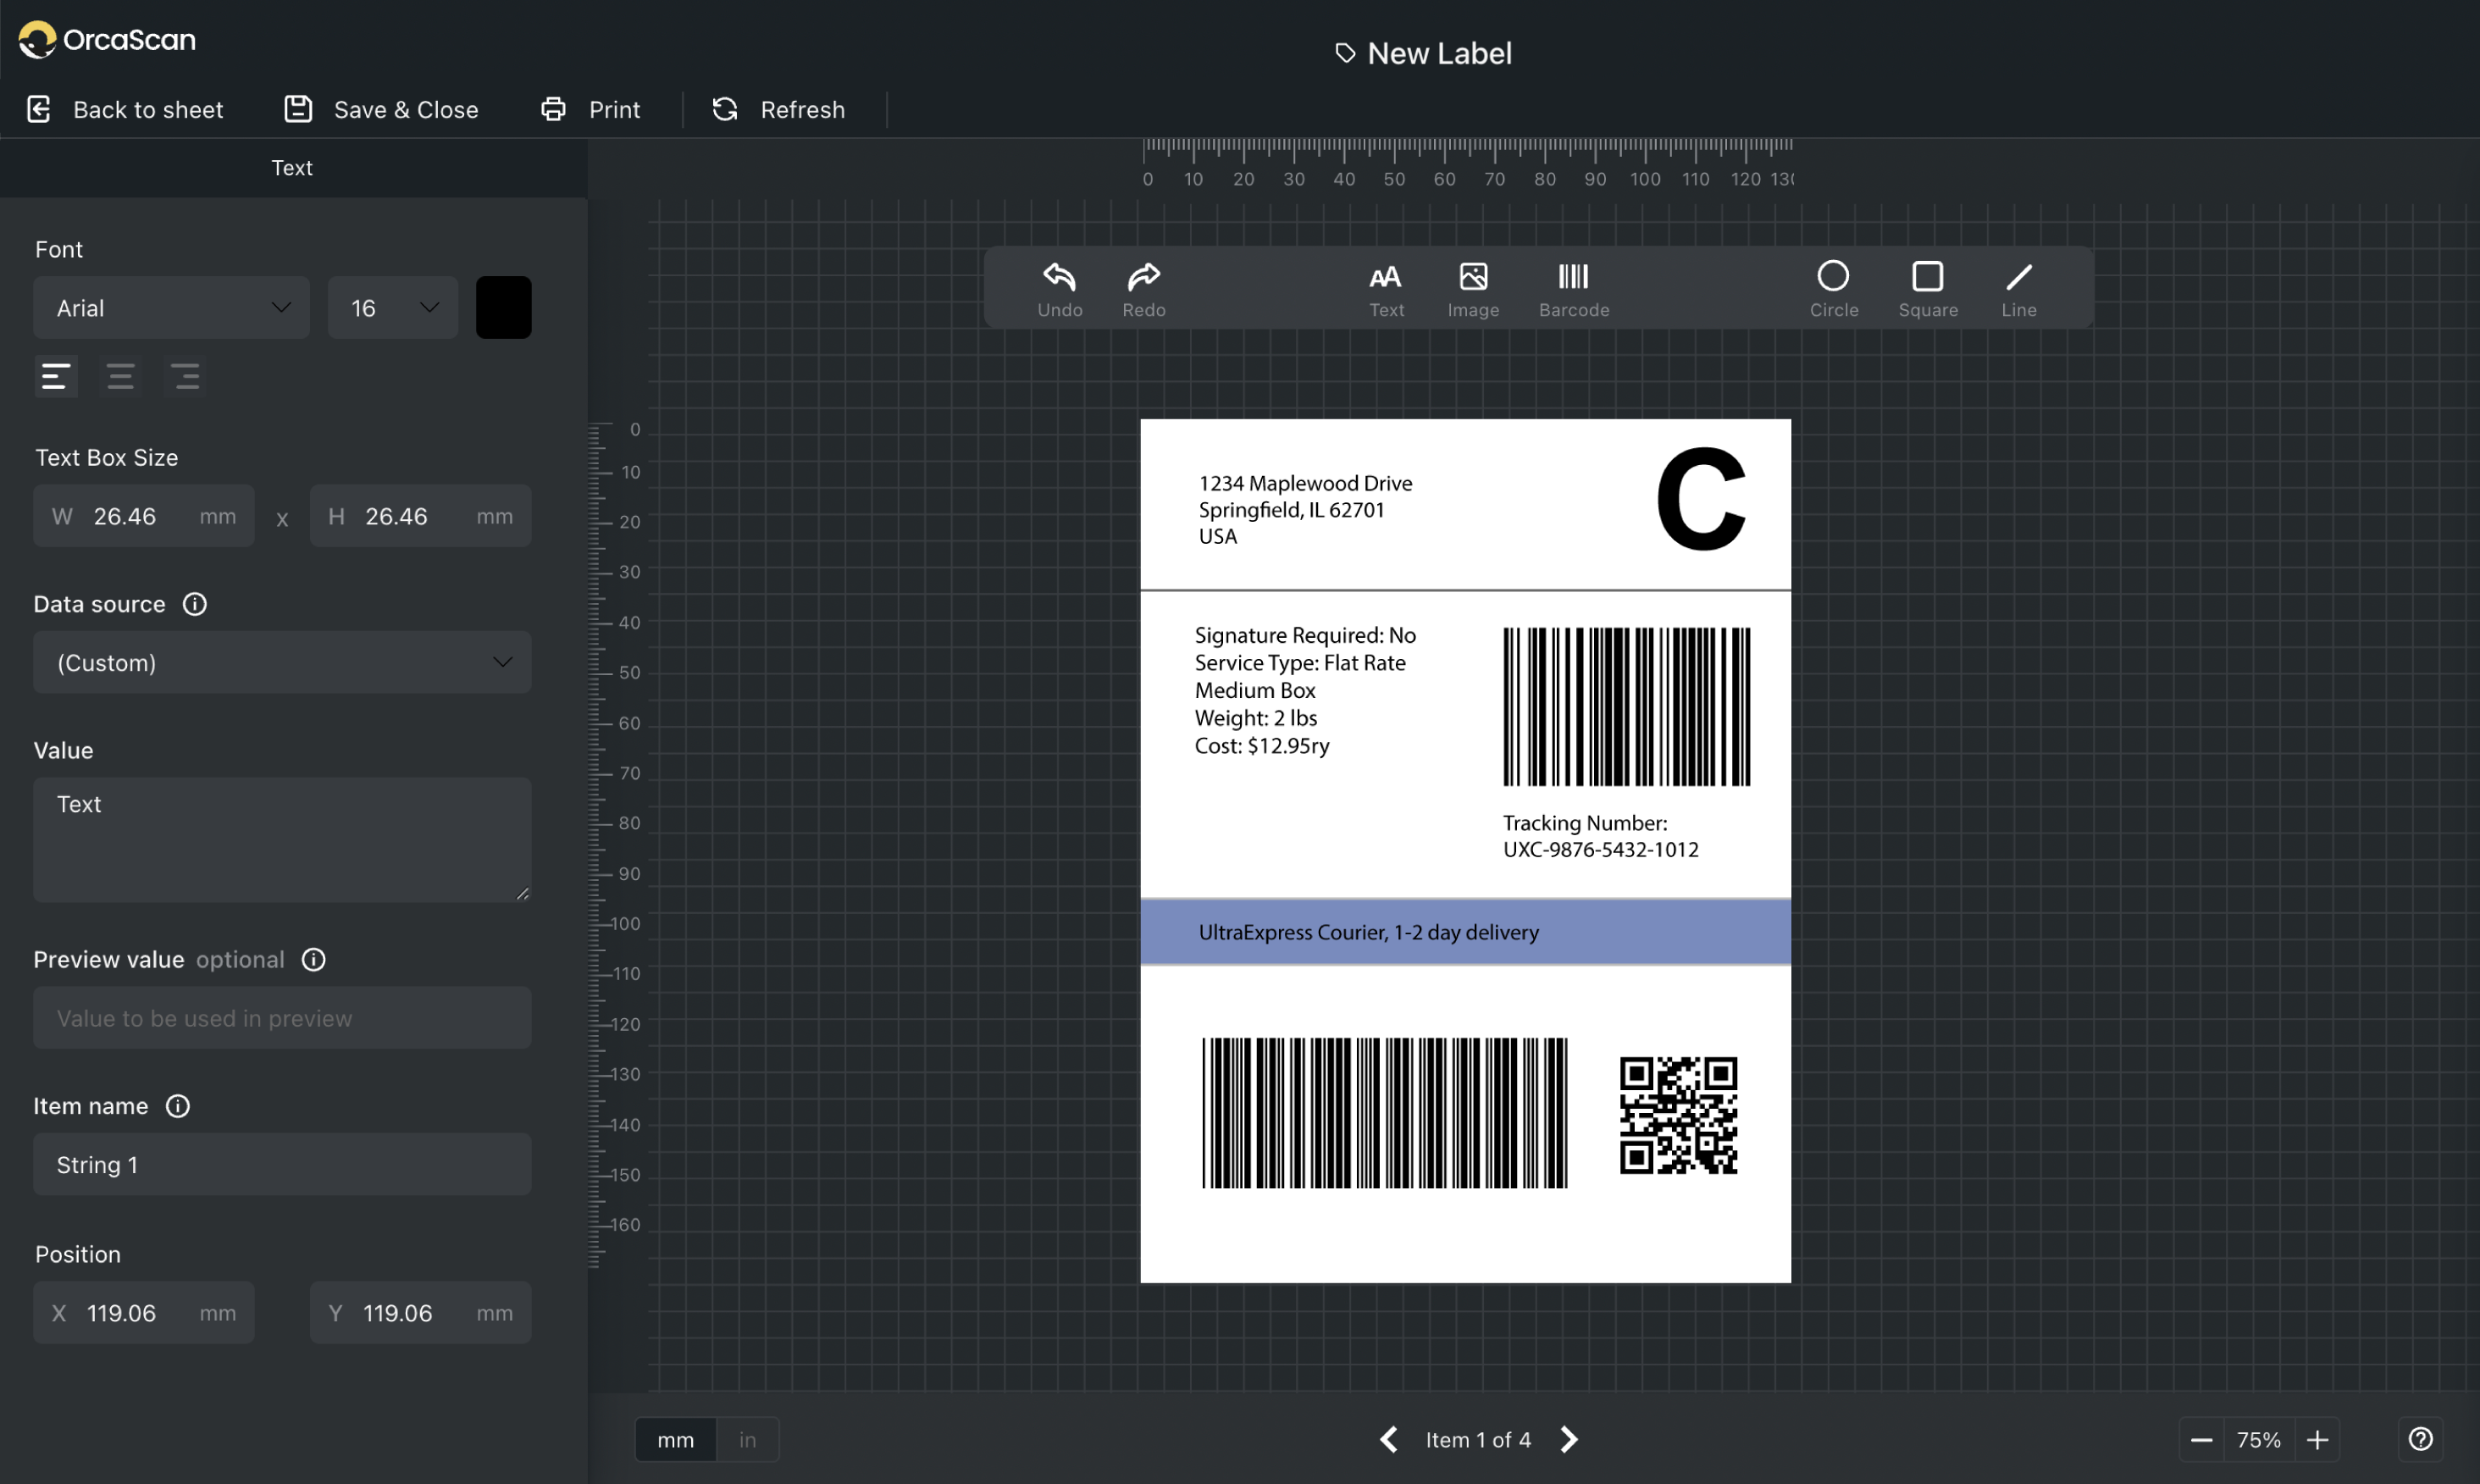Select the Signature Required text block

(x=1305, y=690)
